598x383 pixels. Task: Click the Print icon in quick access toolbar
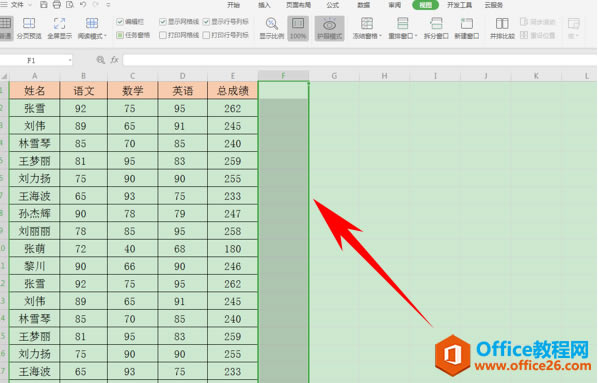click(x=56, y=5)
